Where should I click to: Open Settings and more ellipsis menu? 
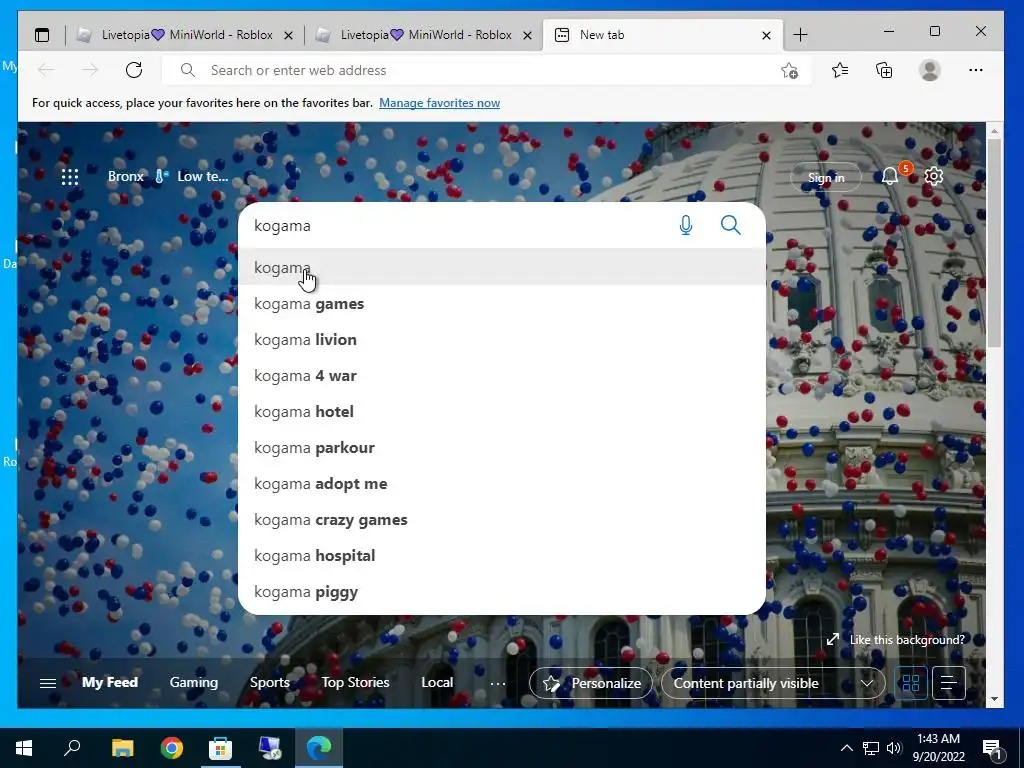(976, 70)
